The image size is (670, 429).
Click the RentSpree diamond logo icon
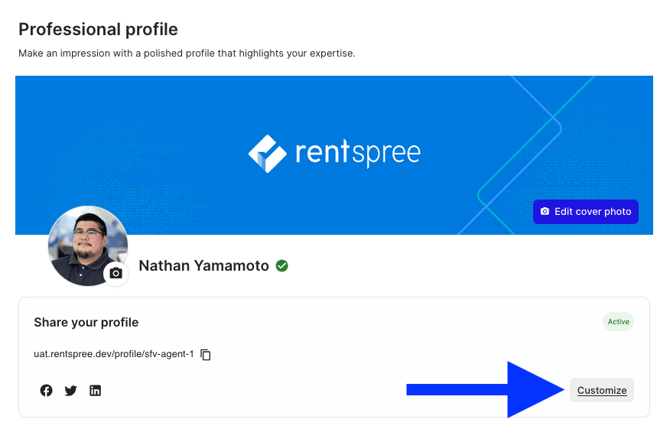pos(267,154)
